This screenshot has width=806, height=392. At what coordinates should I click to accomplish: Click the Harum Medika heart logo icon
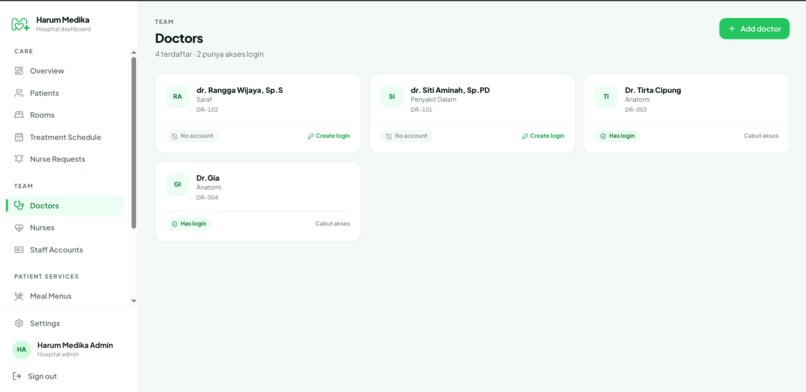point(20,24)
